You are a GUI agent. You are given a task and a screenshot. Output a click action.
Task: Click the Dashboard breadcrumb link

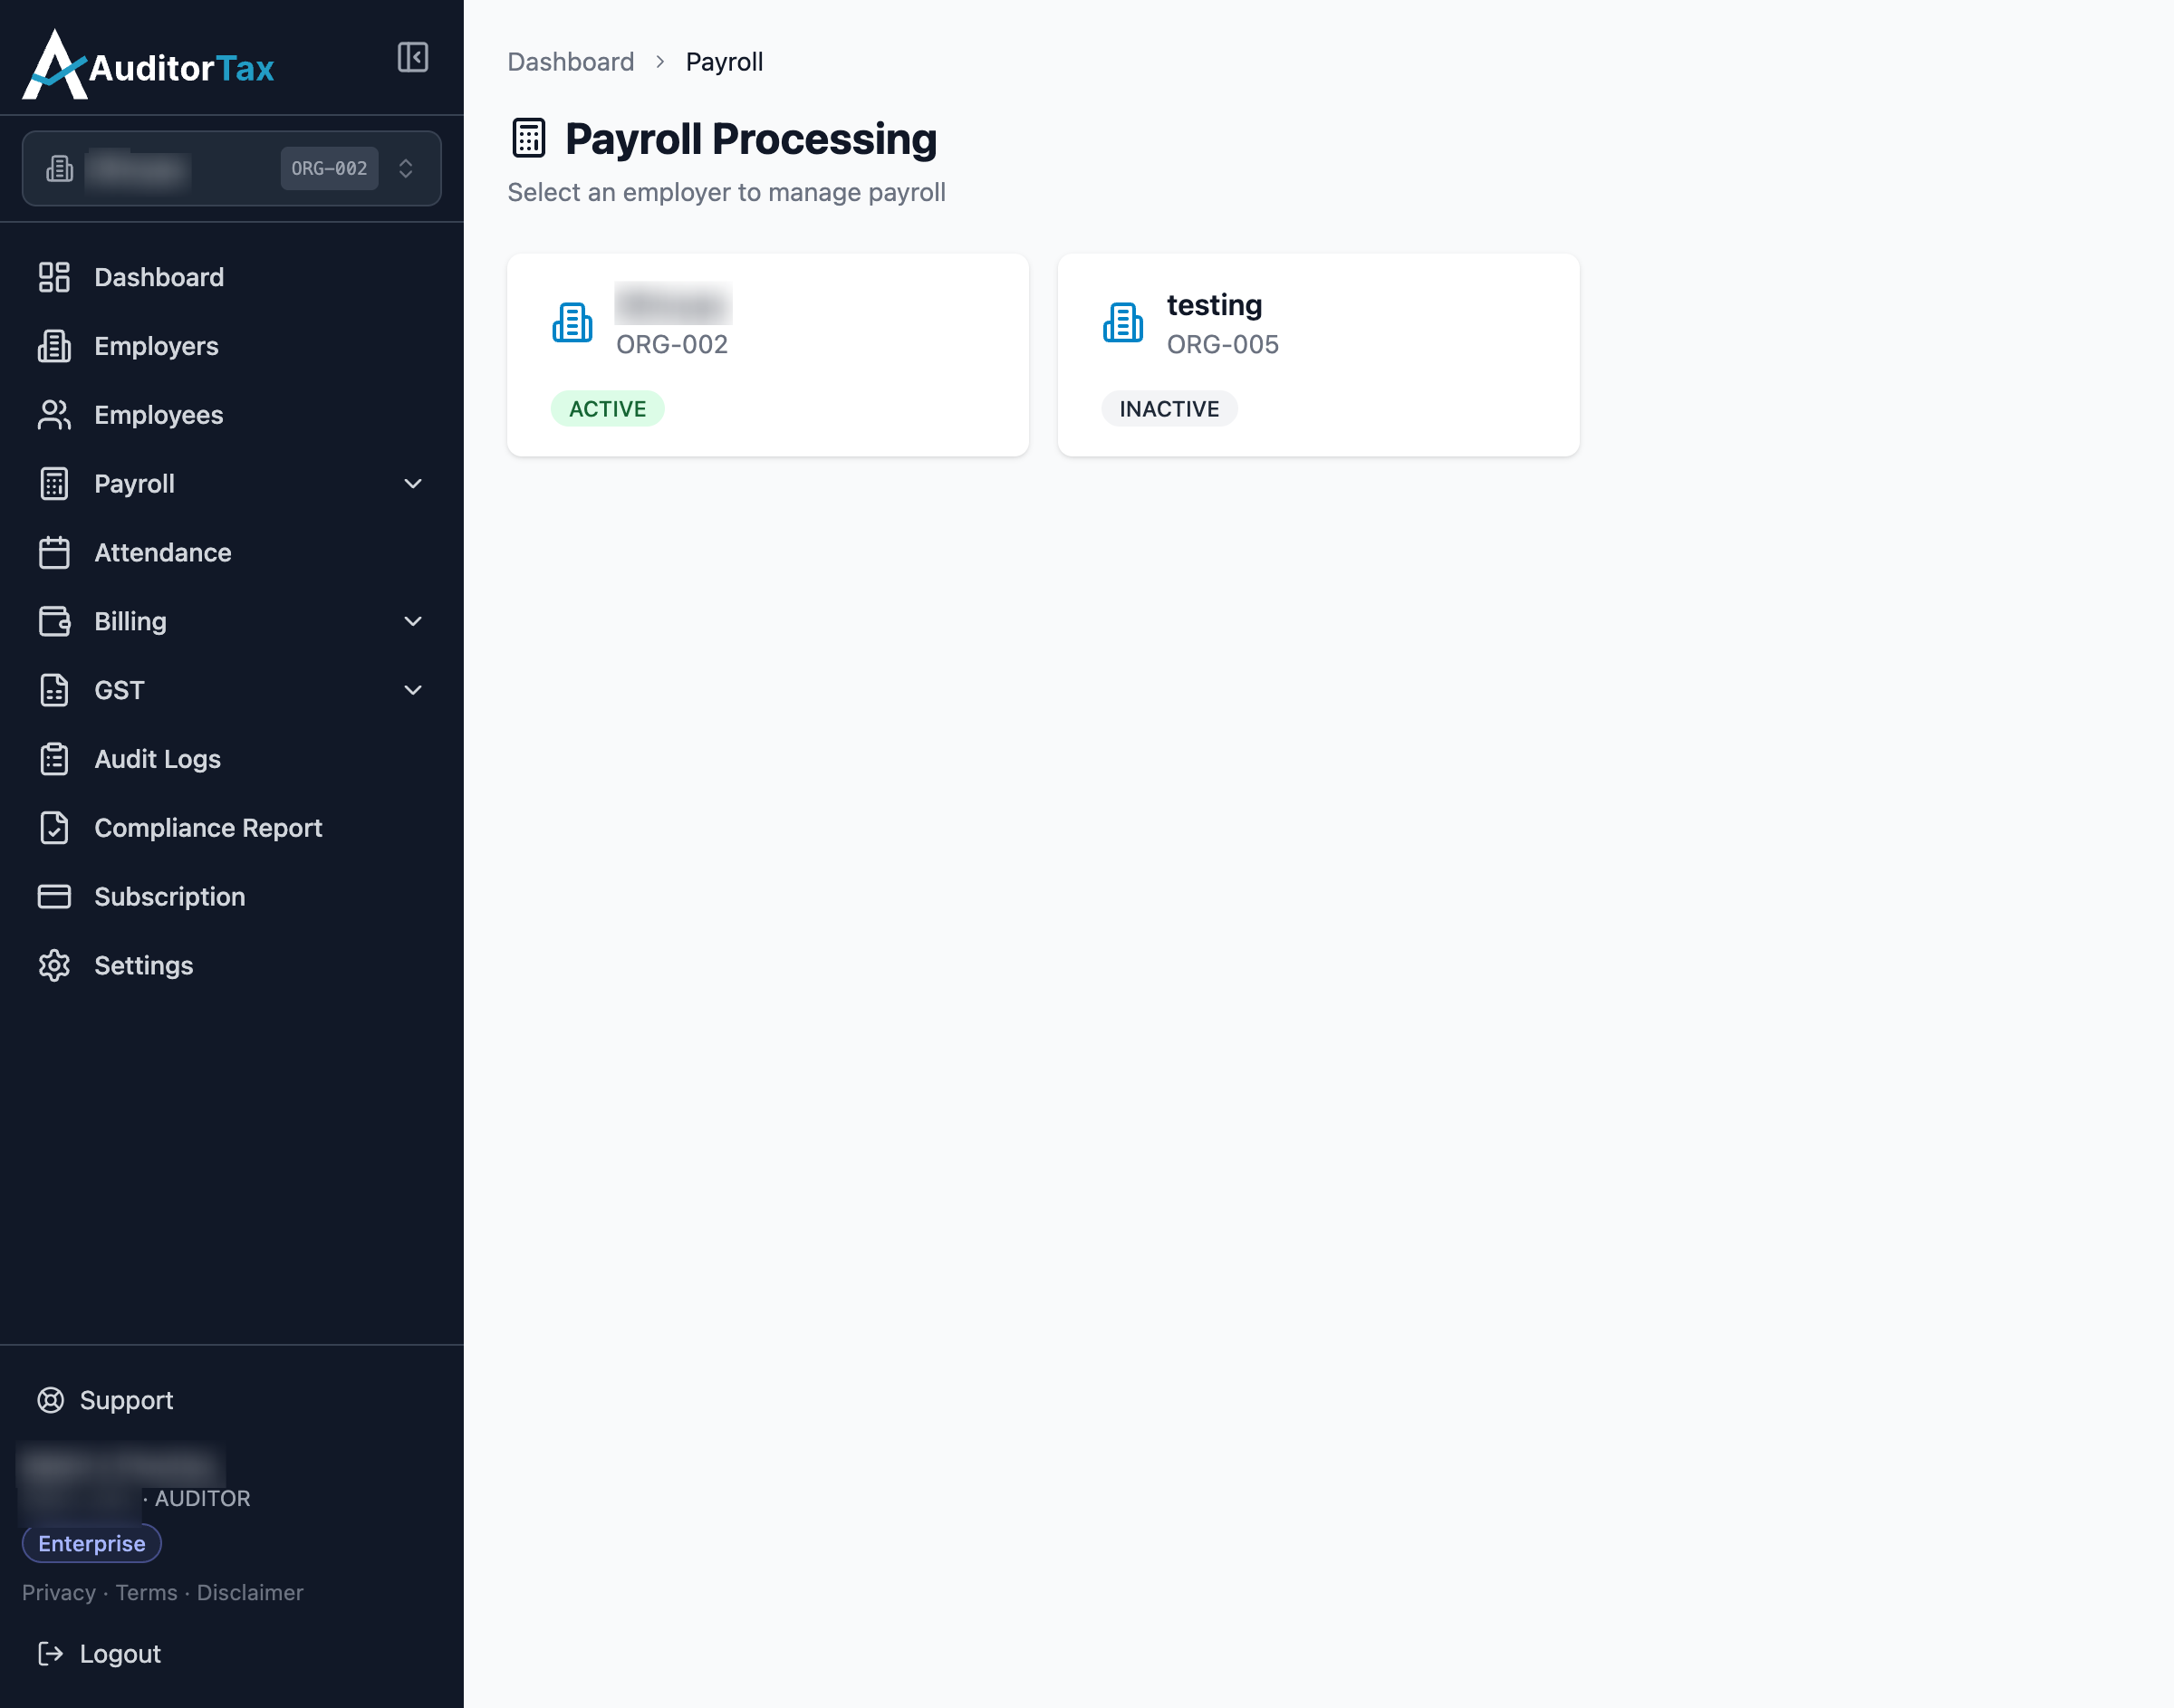(571, 62)
